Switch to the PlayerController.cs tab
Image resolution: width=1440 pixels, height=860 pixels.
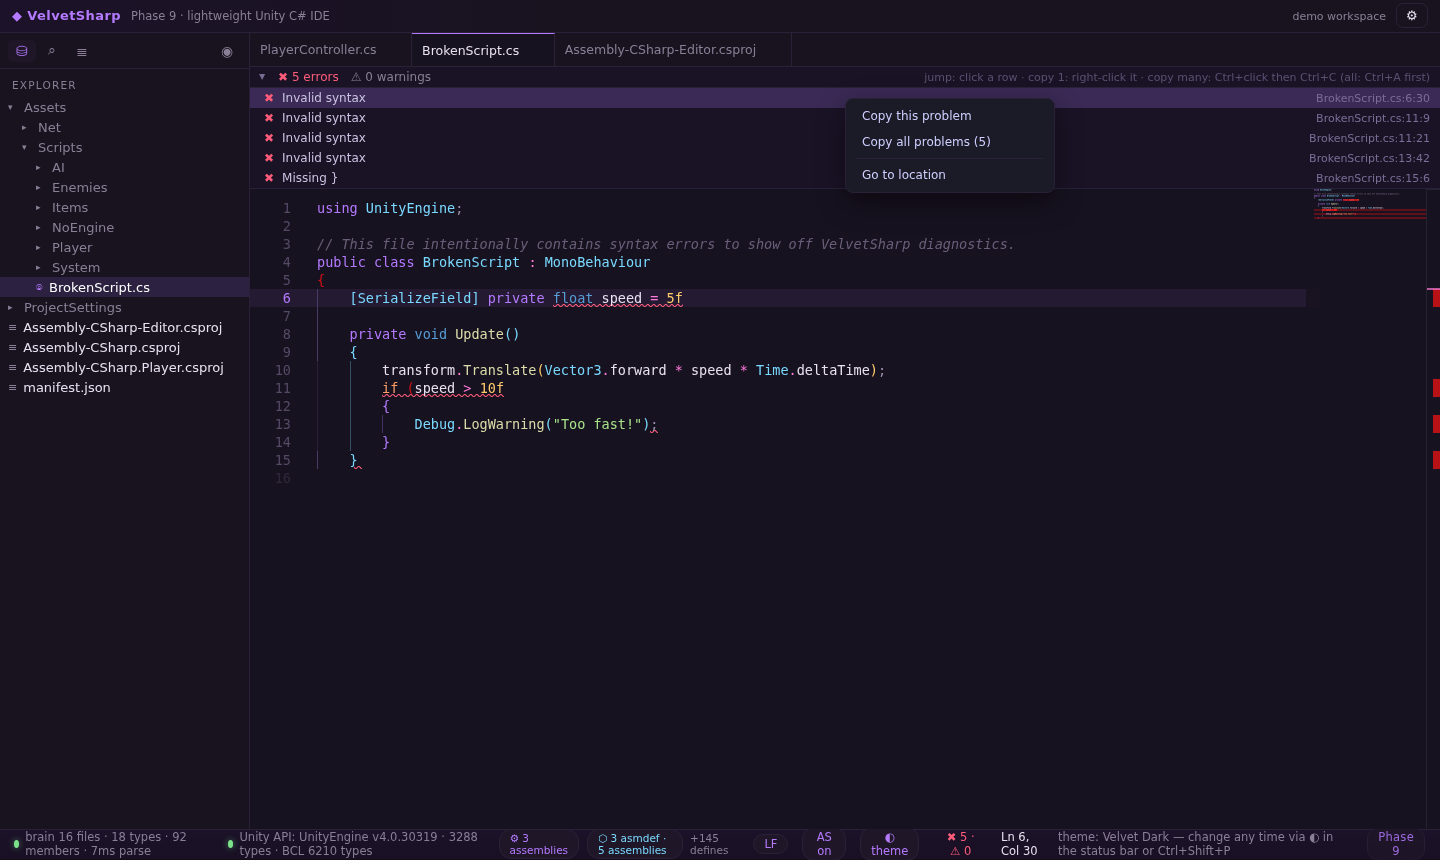pyautogui.click(x=330, y=50)
